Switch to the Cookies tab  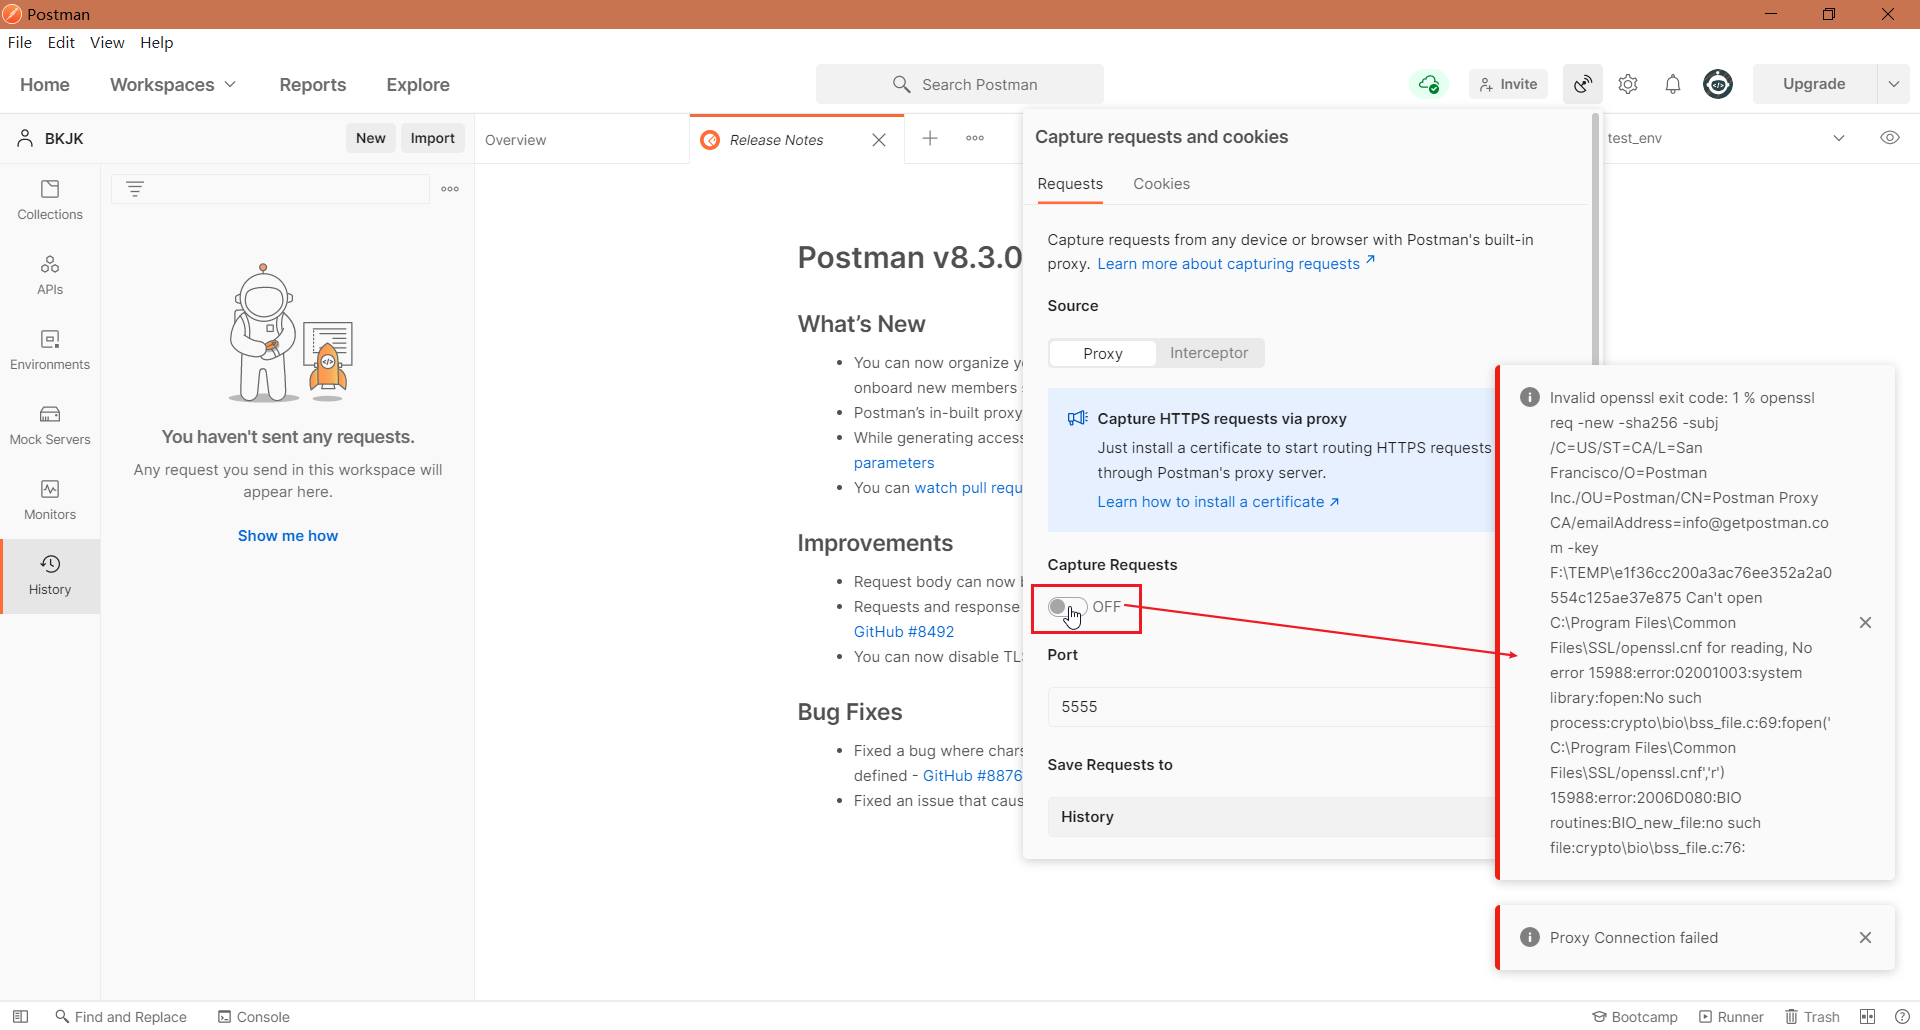pos(1161,184)
